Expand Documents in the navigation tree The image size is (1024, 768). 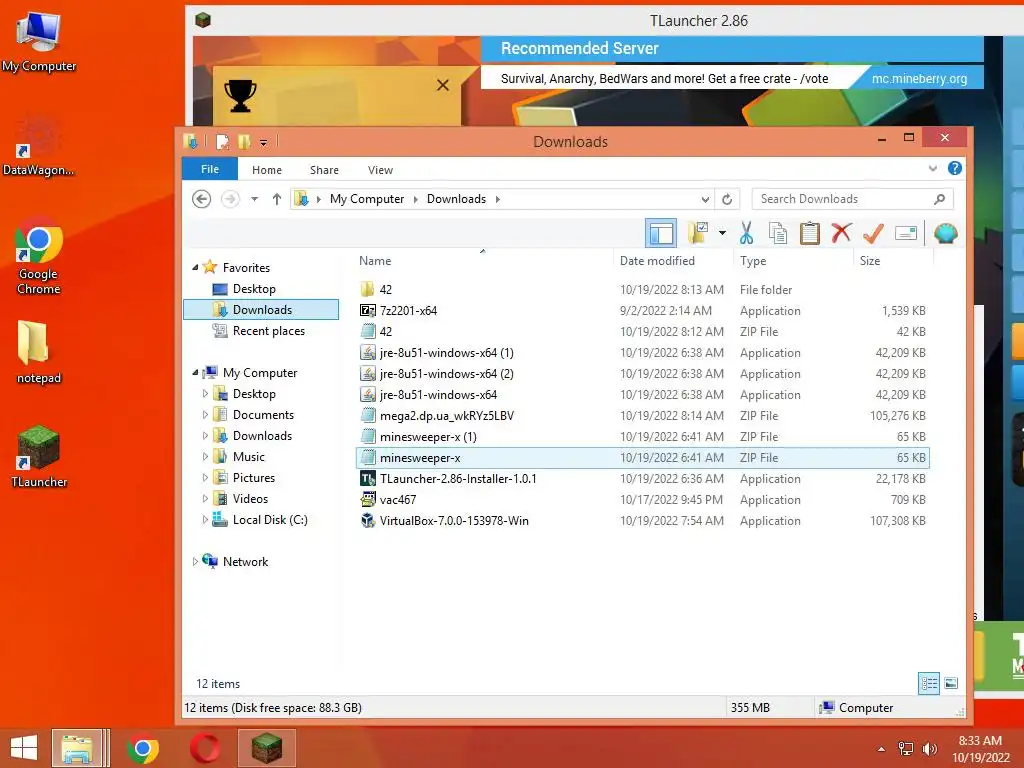coord(204,415)
